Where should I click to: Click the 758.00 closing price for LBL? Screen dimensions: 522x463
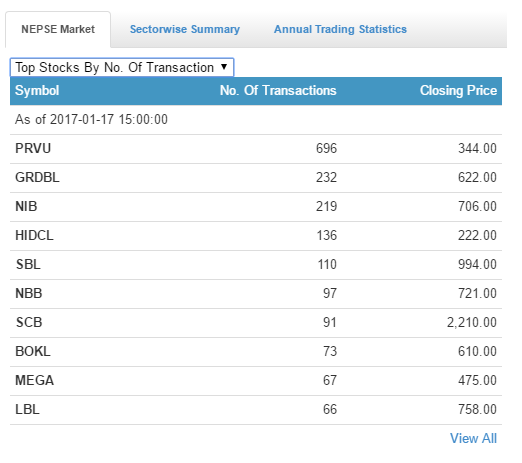tap(477, 410)
